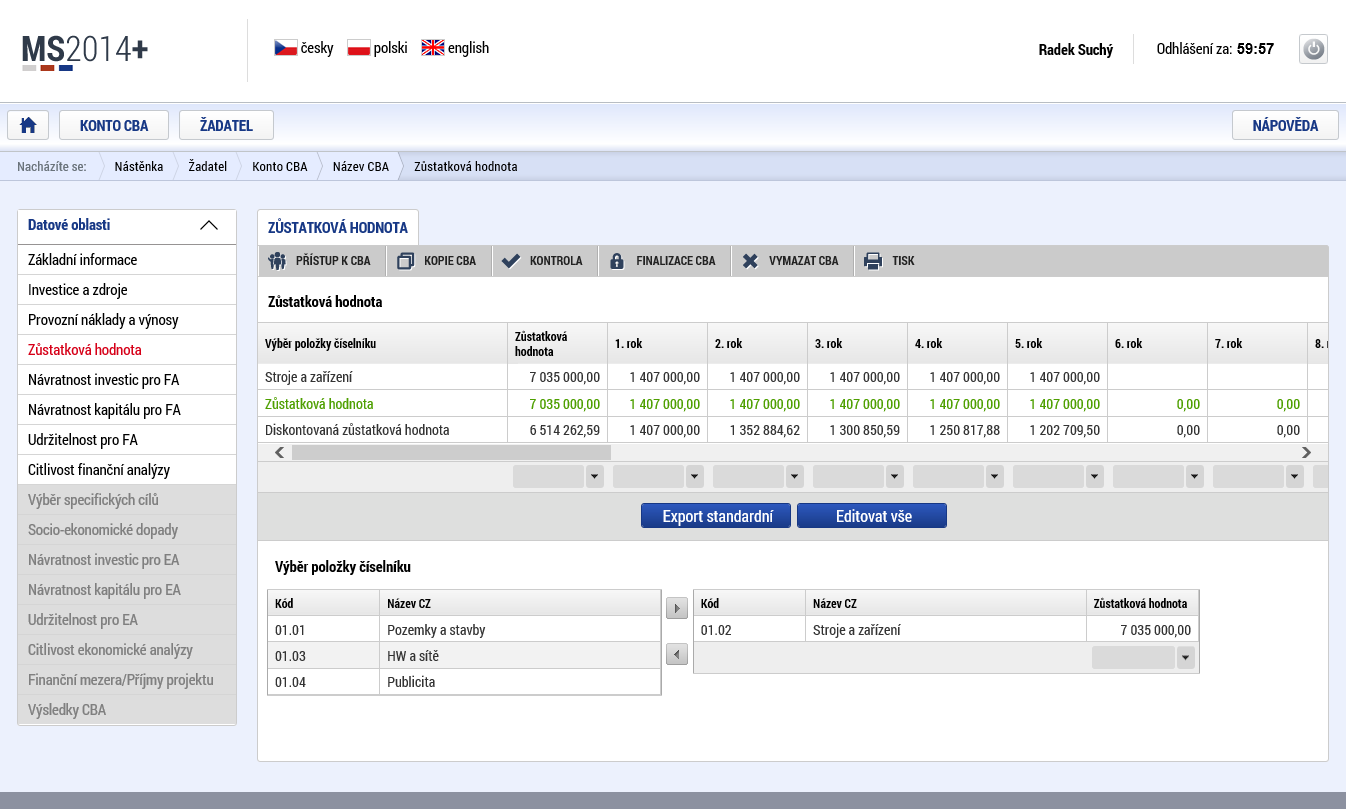Go to the home page icon
This screenshot has width=1346, height=809.
tap(28, 125)
